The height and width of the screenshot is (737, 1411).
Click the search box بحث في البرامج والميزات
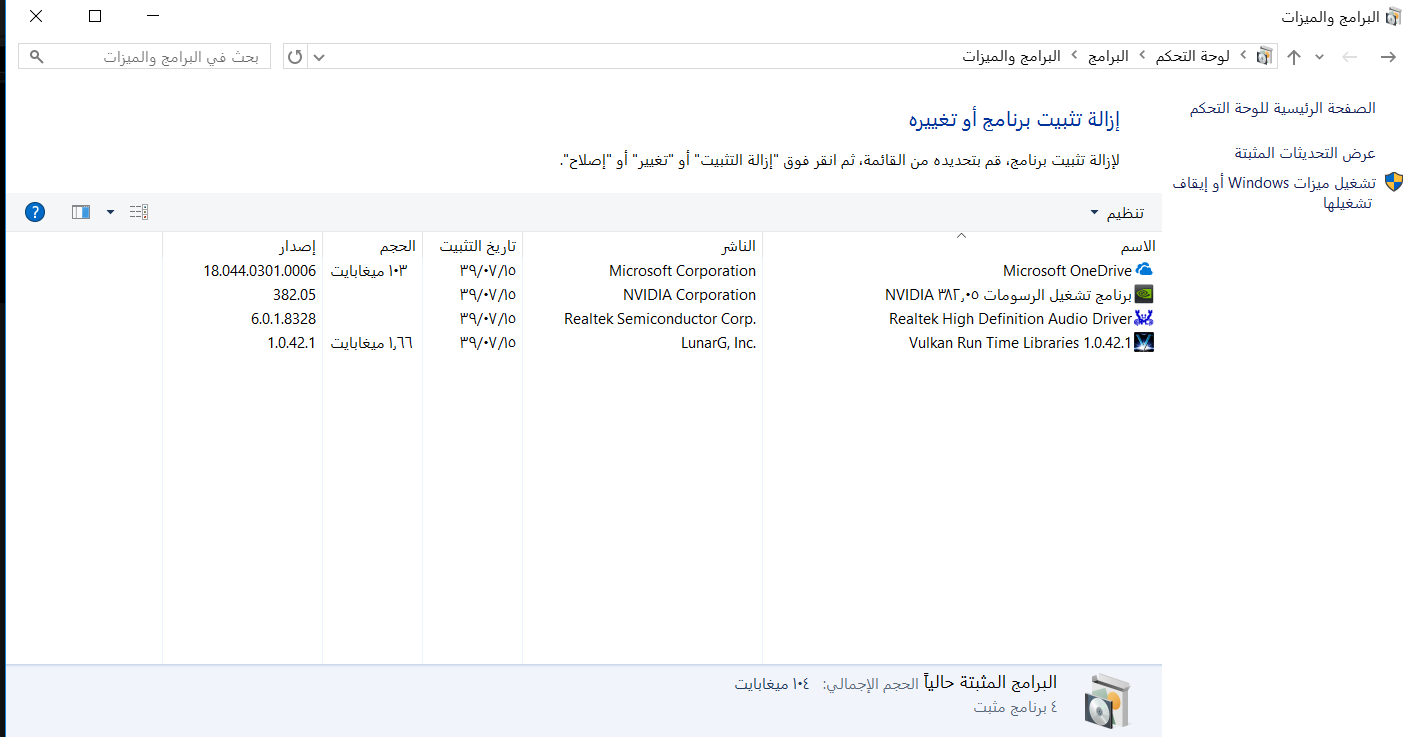[x=145, y=57]
